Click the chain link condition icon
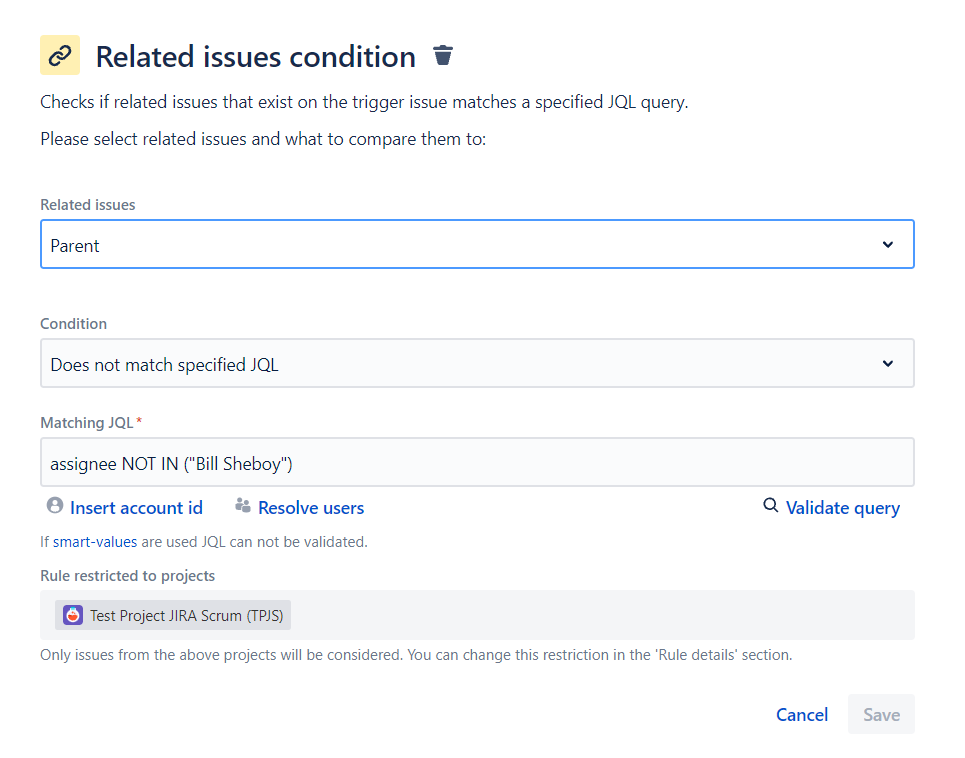The width and height of the screenshot is (965, 758). [60, 55]
